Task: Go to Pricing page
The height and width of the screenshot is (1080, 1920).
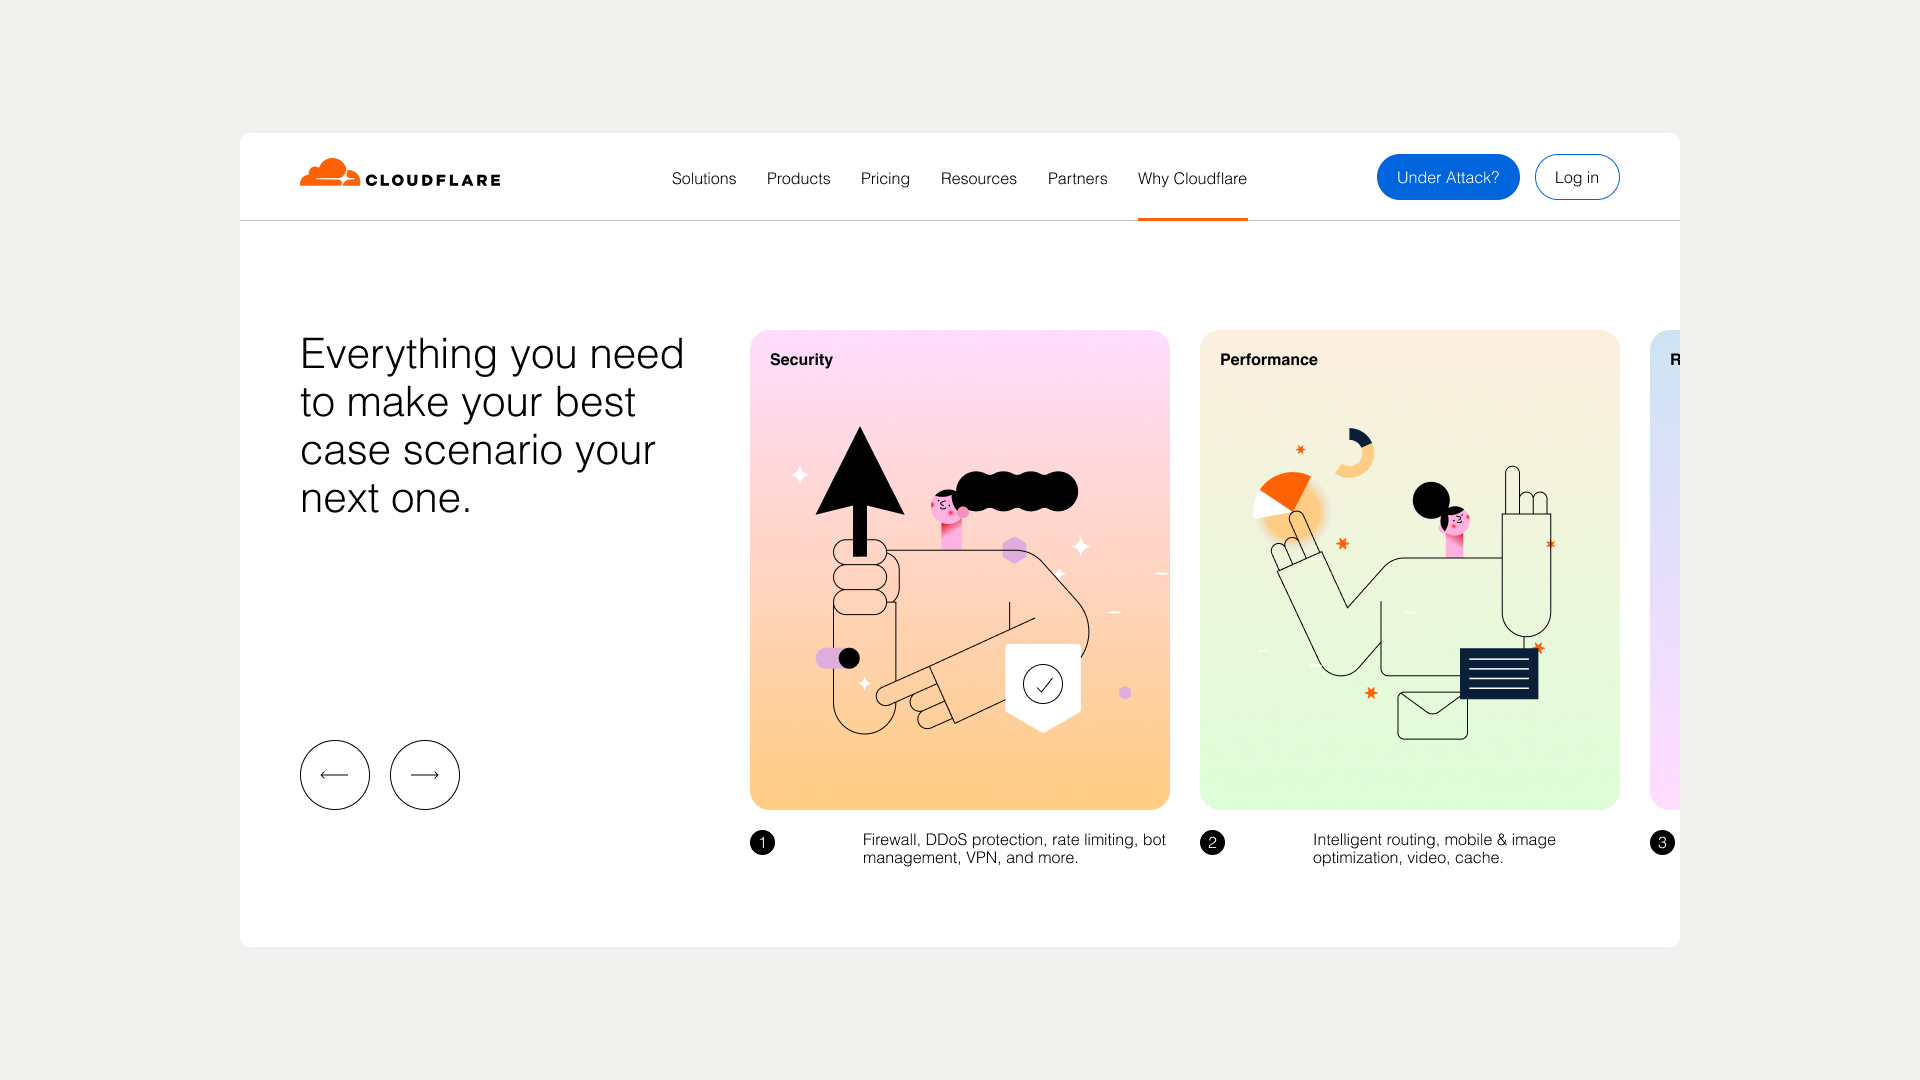Action: point(885,178)
